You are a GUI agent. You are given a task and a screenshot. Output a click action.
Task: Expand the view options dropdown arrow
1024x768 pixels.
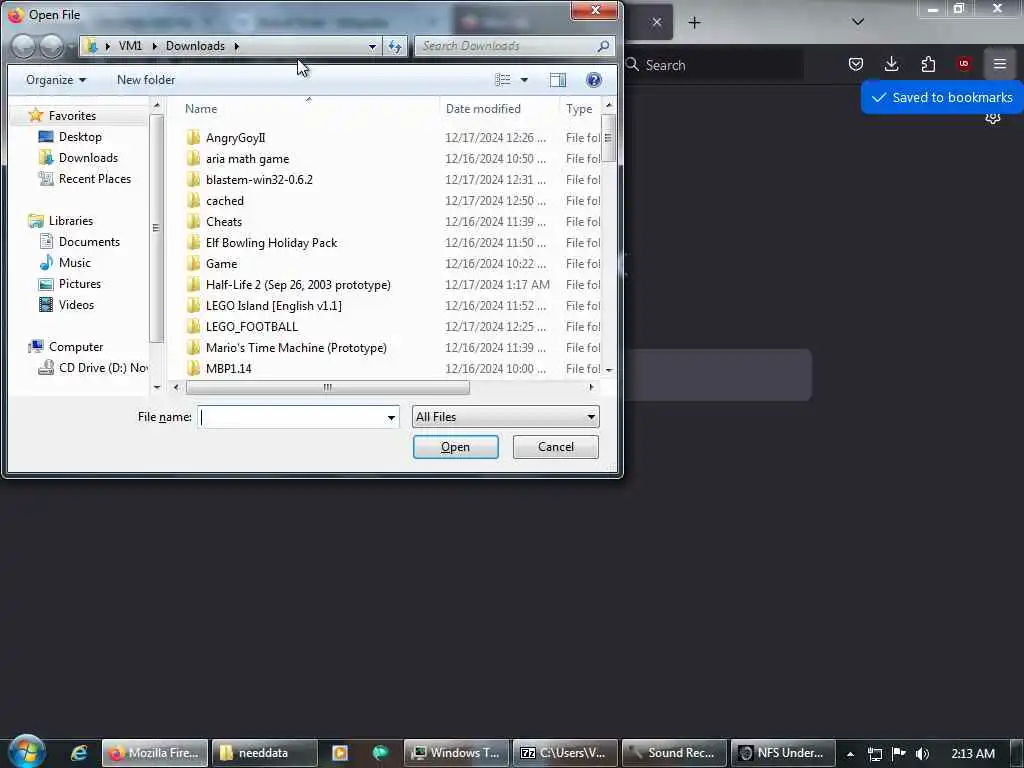click(524, 80)
